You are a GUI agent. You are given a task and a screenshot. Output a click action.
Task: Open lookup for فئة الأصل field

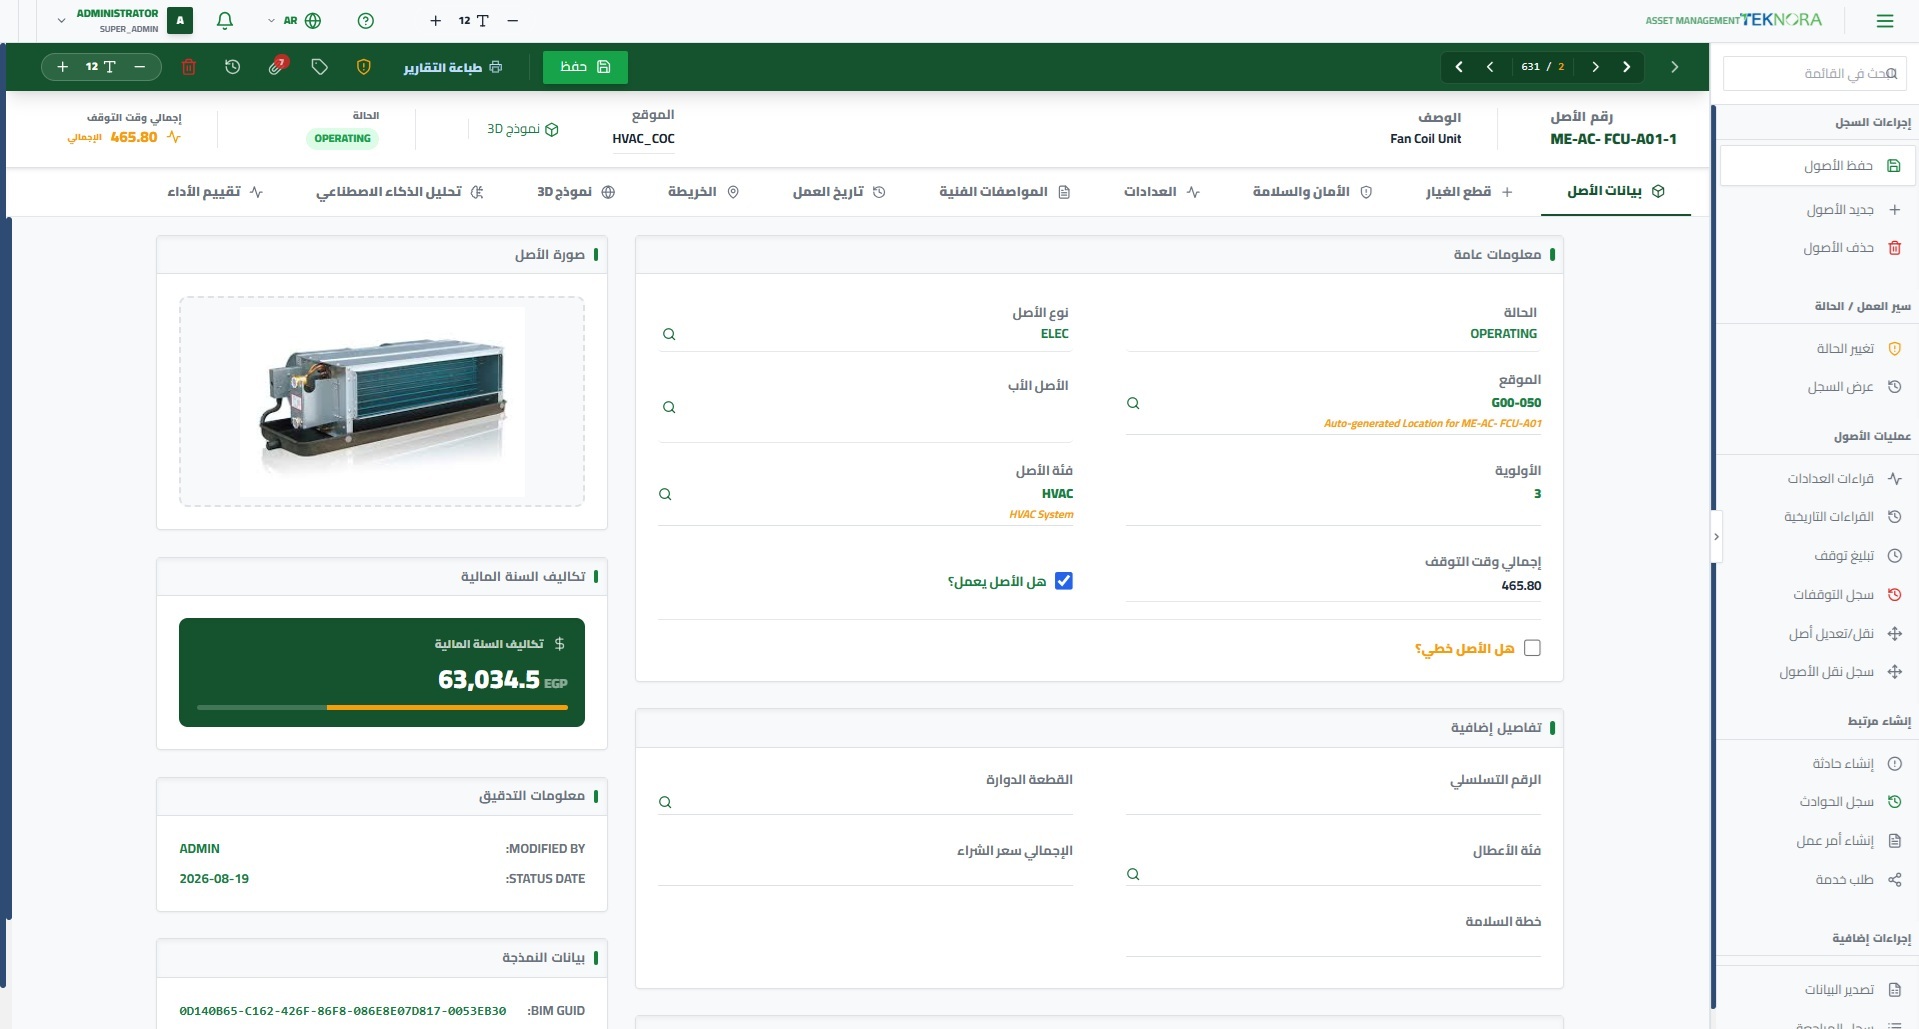tap(665, 494)
